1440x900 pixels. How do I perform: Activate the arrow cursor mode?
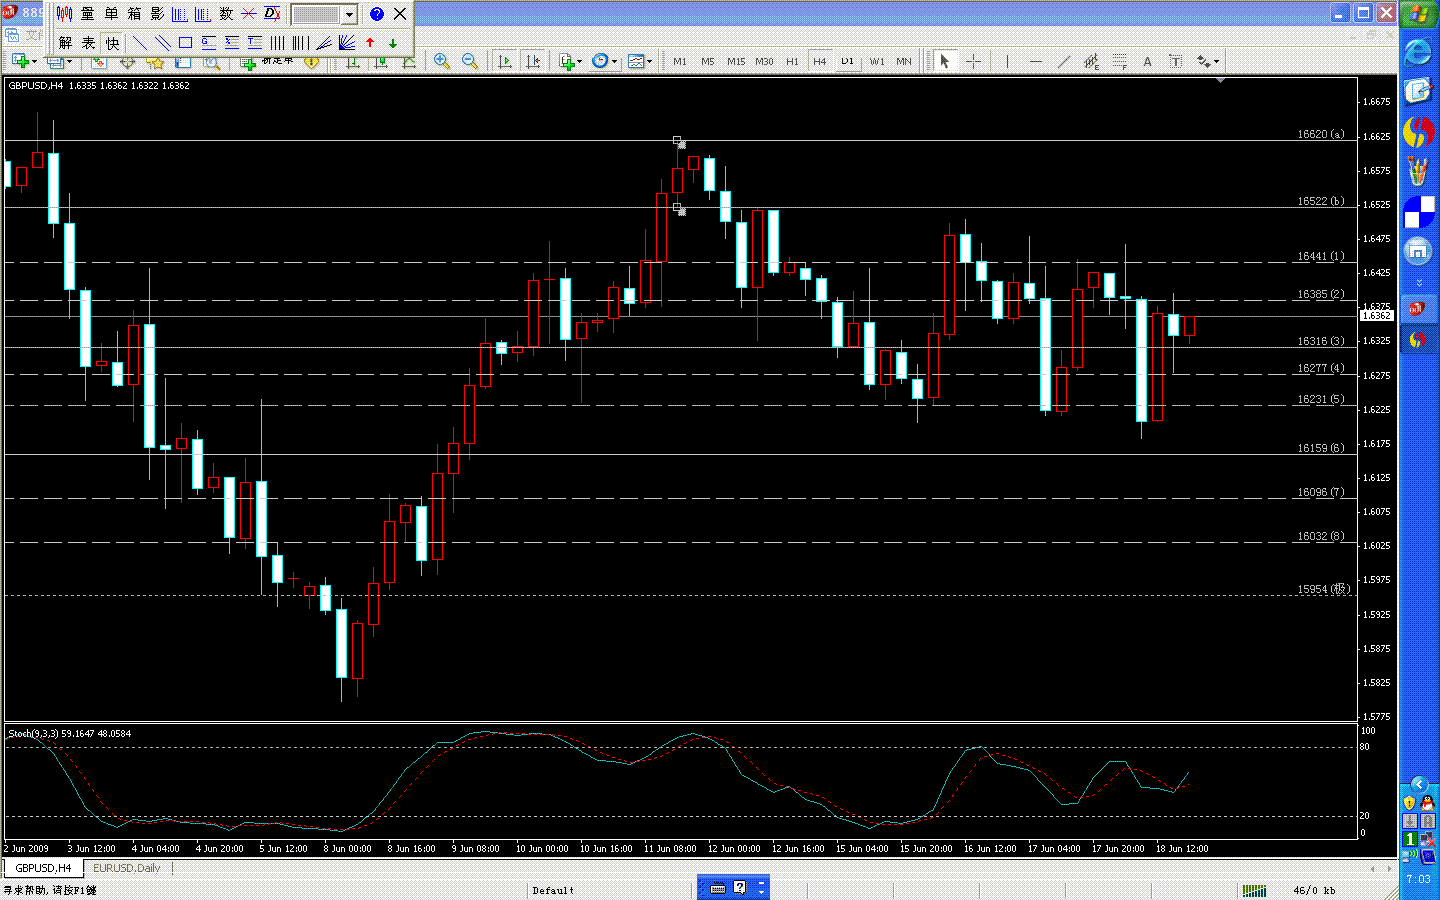point(944,61)
